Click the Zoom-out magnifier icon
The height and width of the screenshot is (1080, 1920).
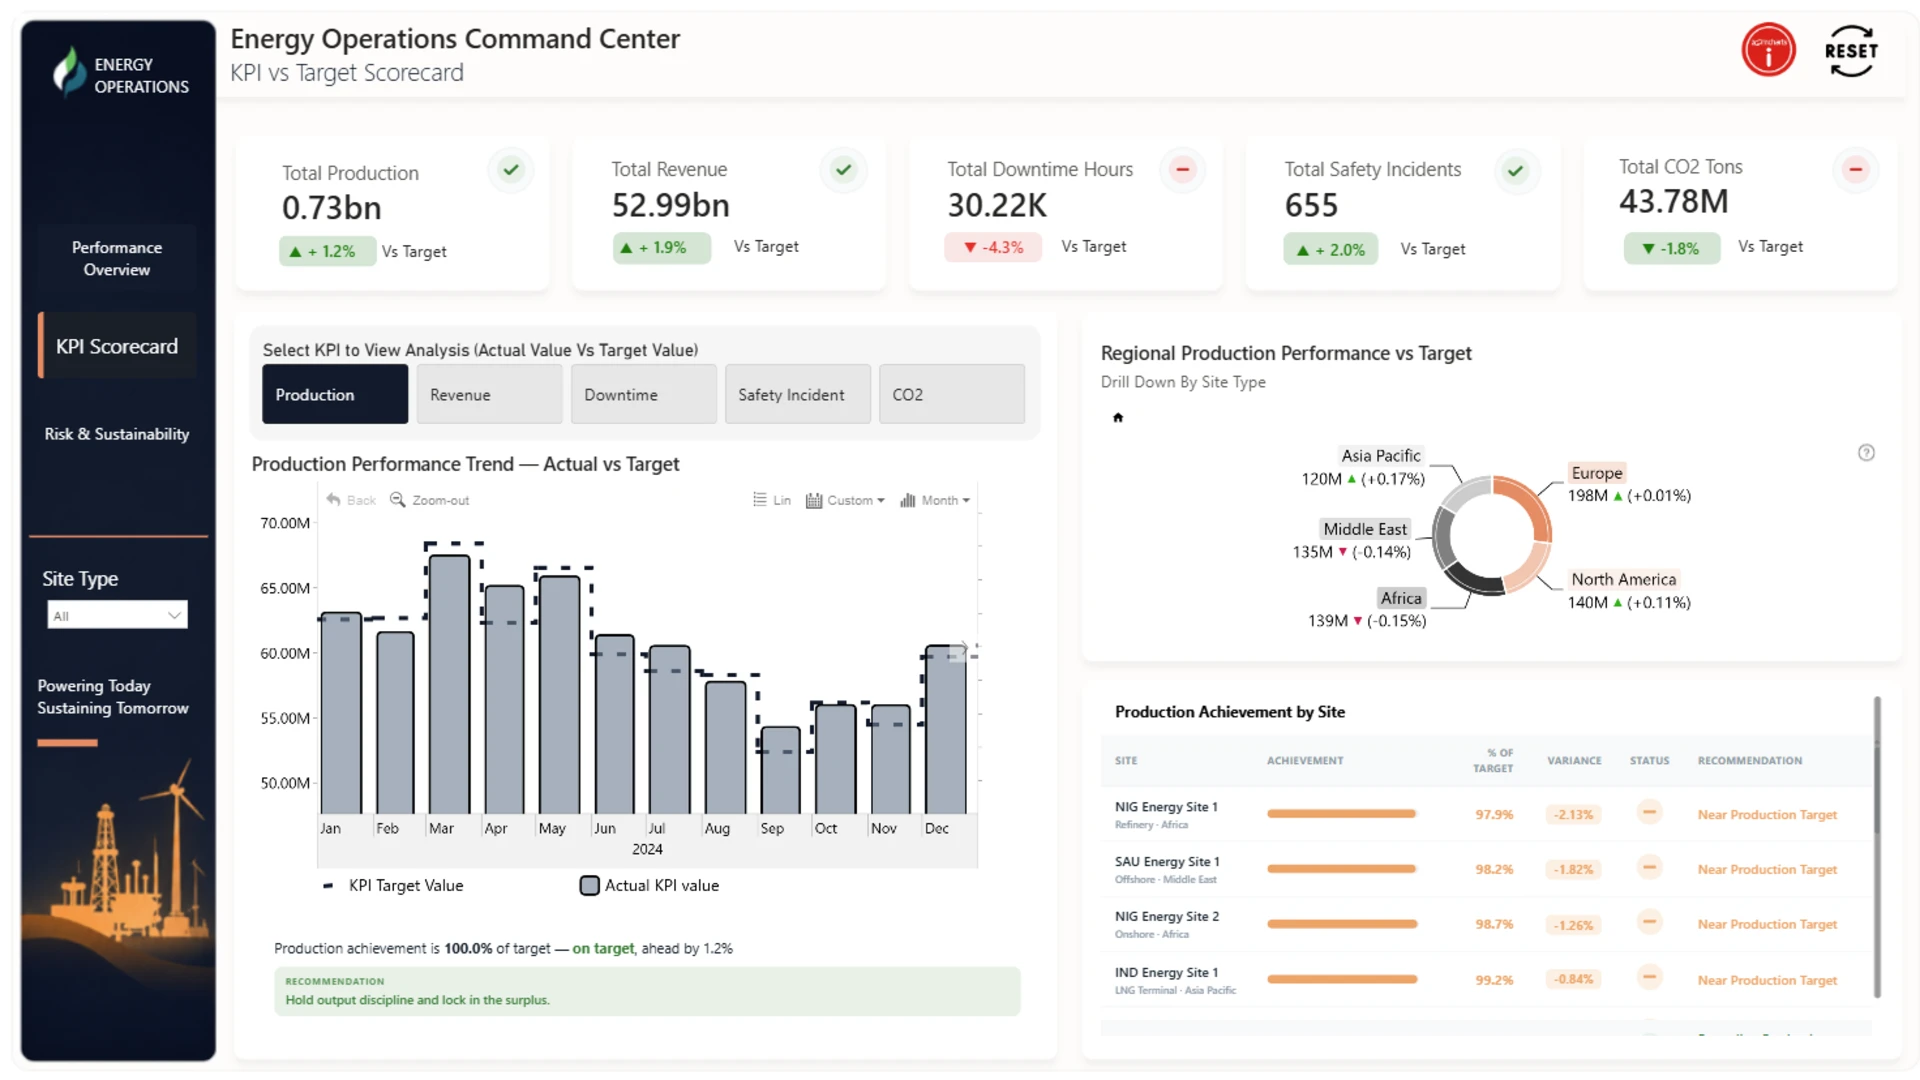[397, 499]
